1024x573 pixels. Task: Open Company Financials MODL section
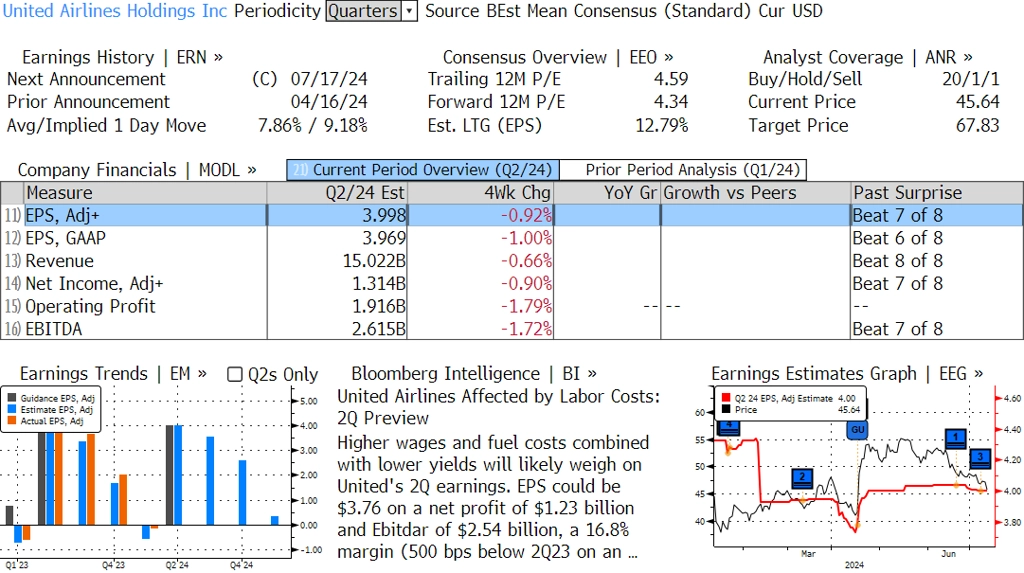137,170
